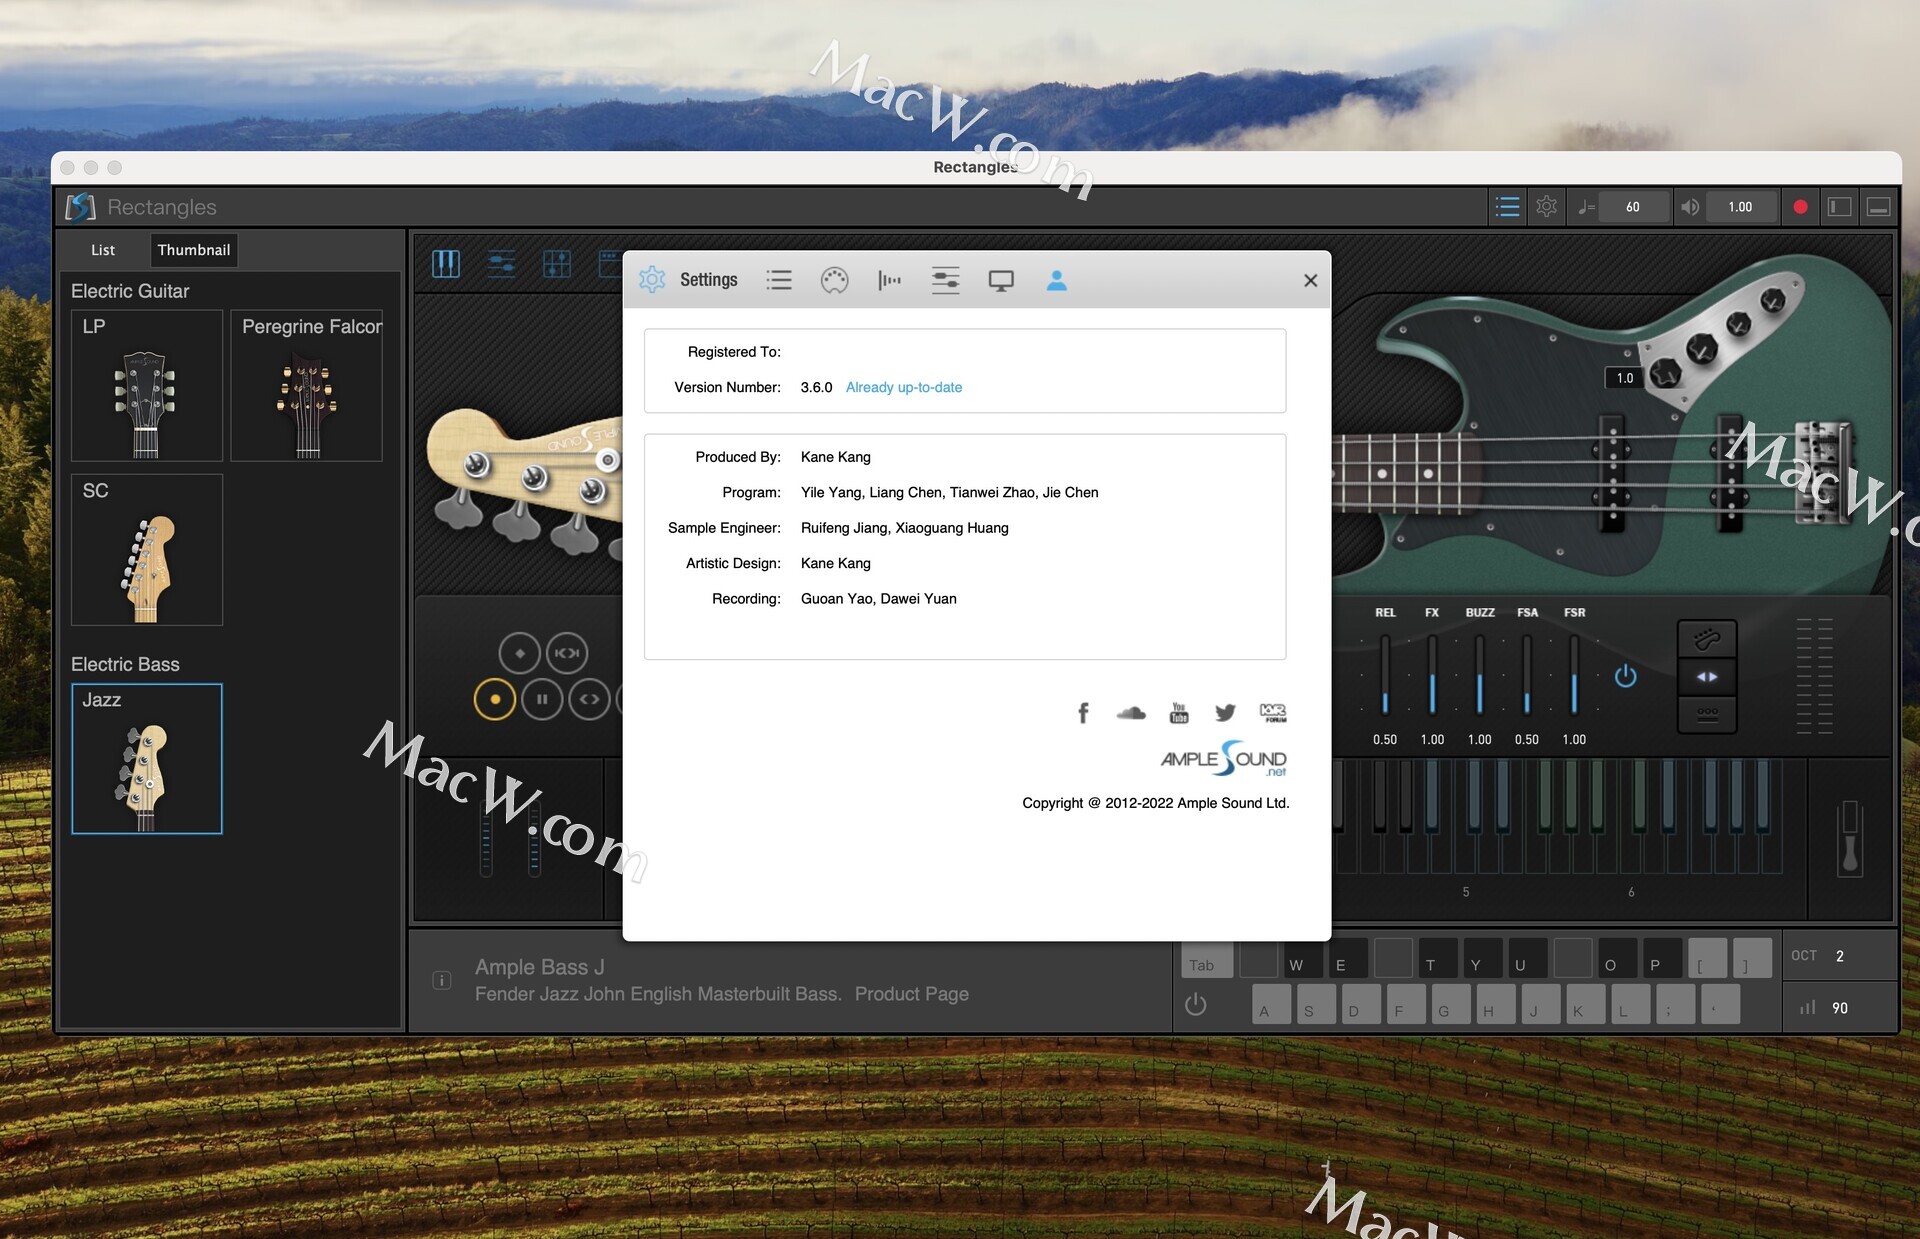The image size is (1920, 1239).
Task: Click the master volume 1.00 field
Action: (x=1740, y=207)
